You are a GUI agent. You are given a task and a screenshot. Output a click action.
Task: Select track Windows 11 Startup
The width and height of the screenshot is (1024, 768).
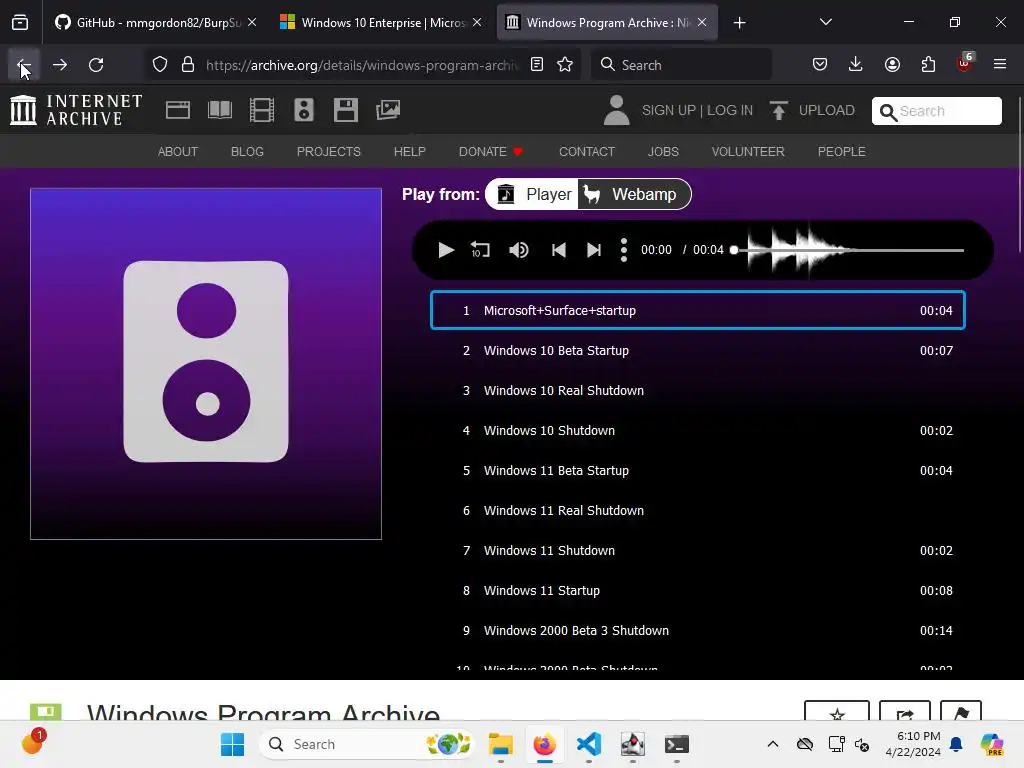[x=697, y=590]
